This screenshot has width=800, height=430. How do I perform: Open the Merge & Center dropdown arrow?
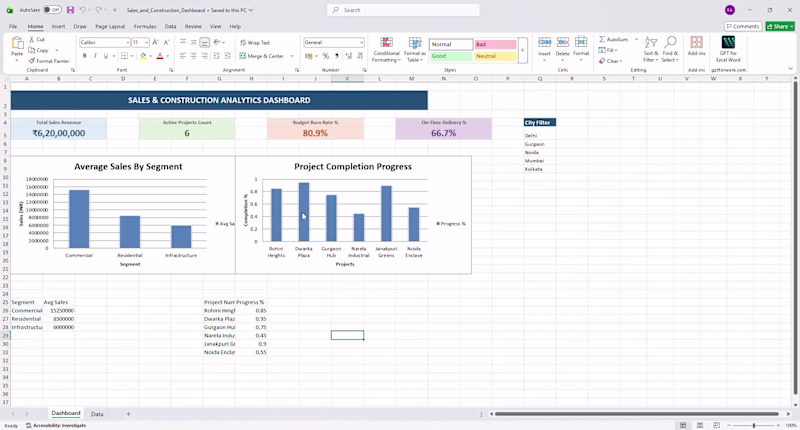click(292, 56)
